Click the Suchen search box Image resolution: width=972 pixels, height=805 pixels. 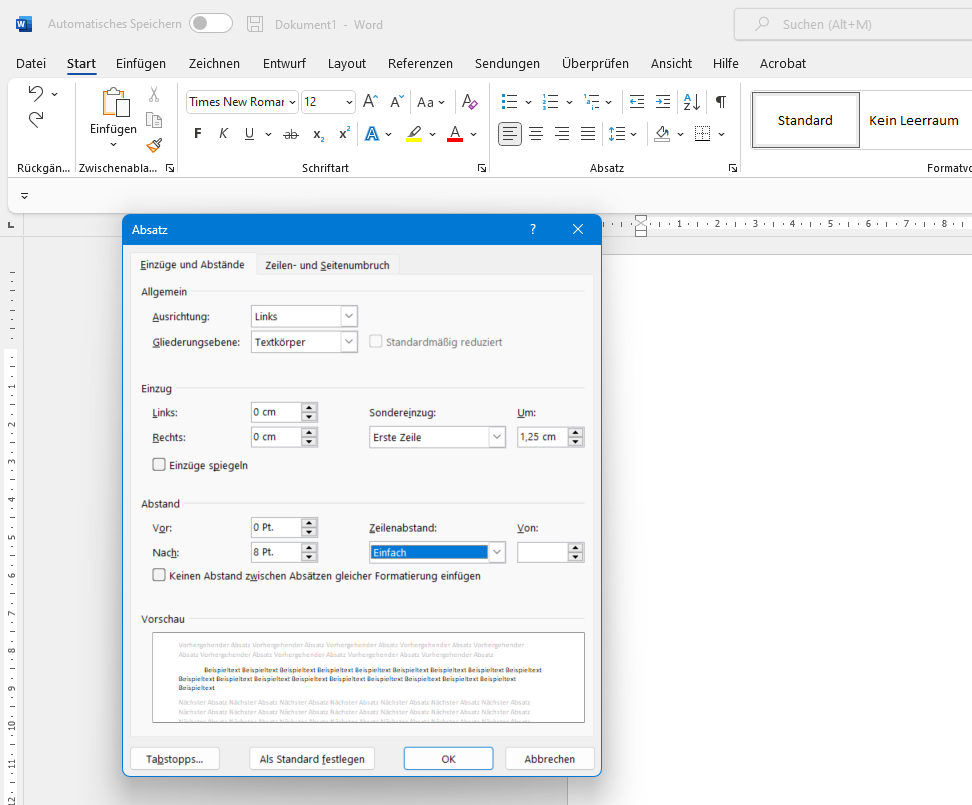click(x=853, y=24)
